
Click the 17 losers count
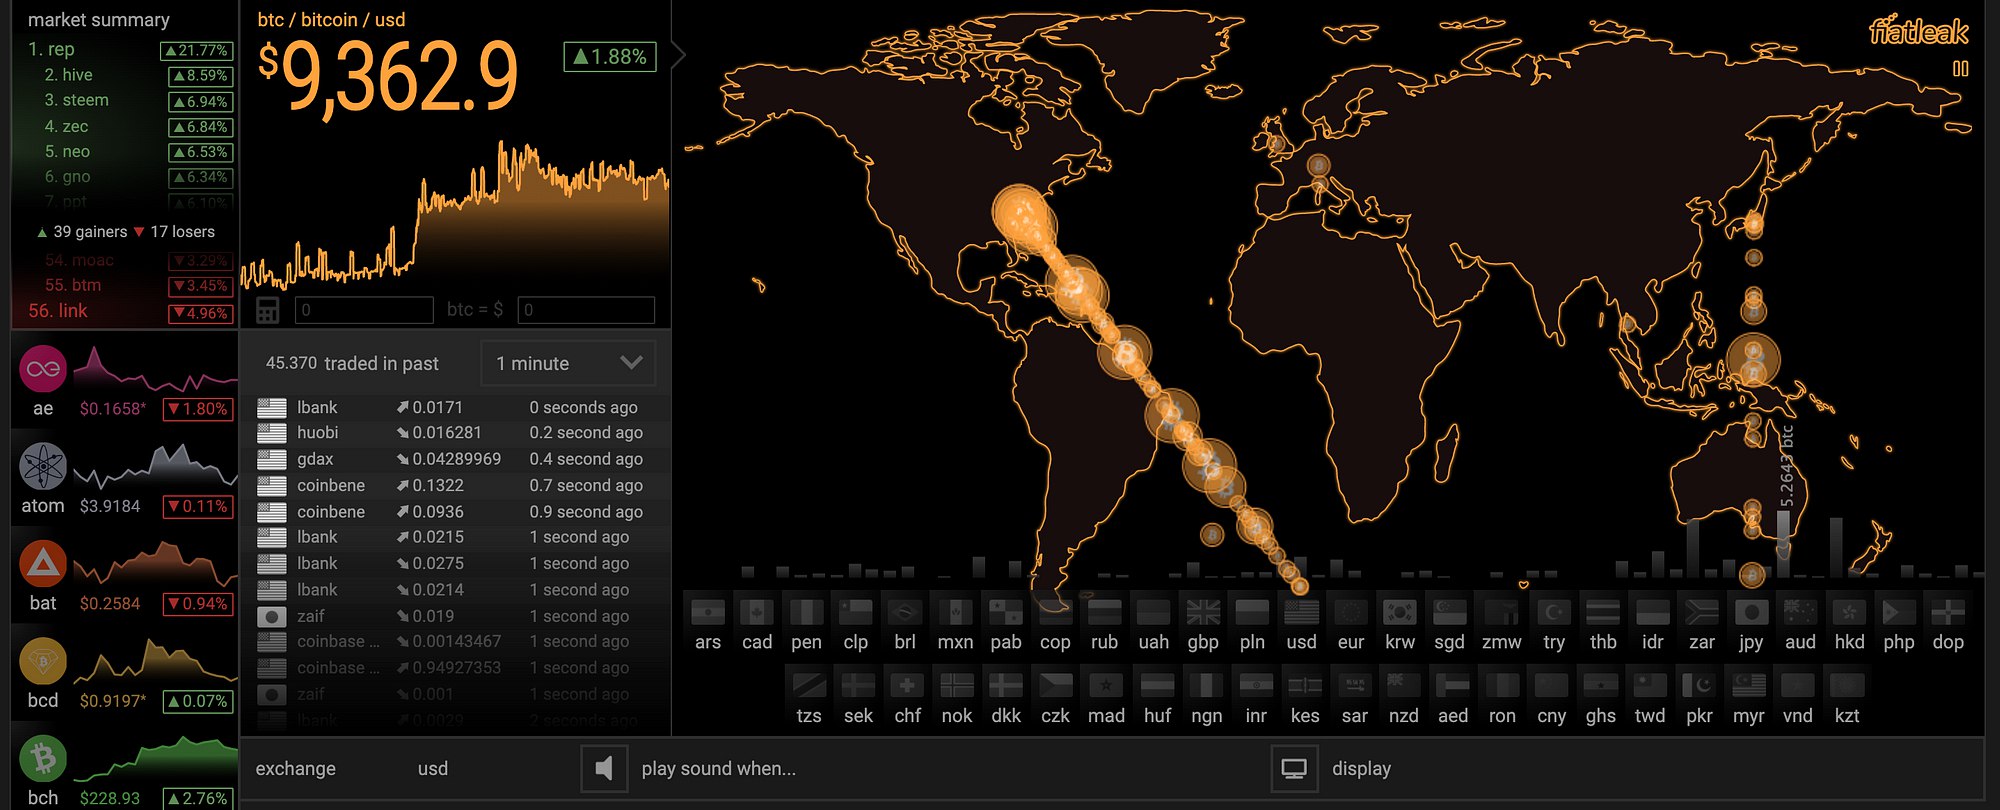(182, 232)
